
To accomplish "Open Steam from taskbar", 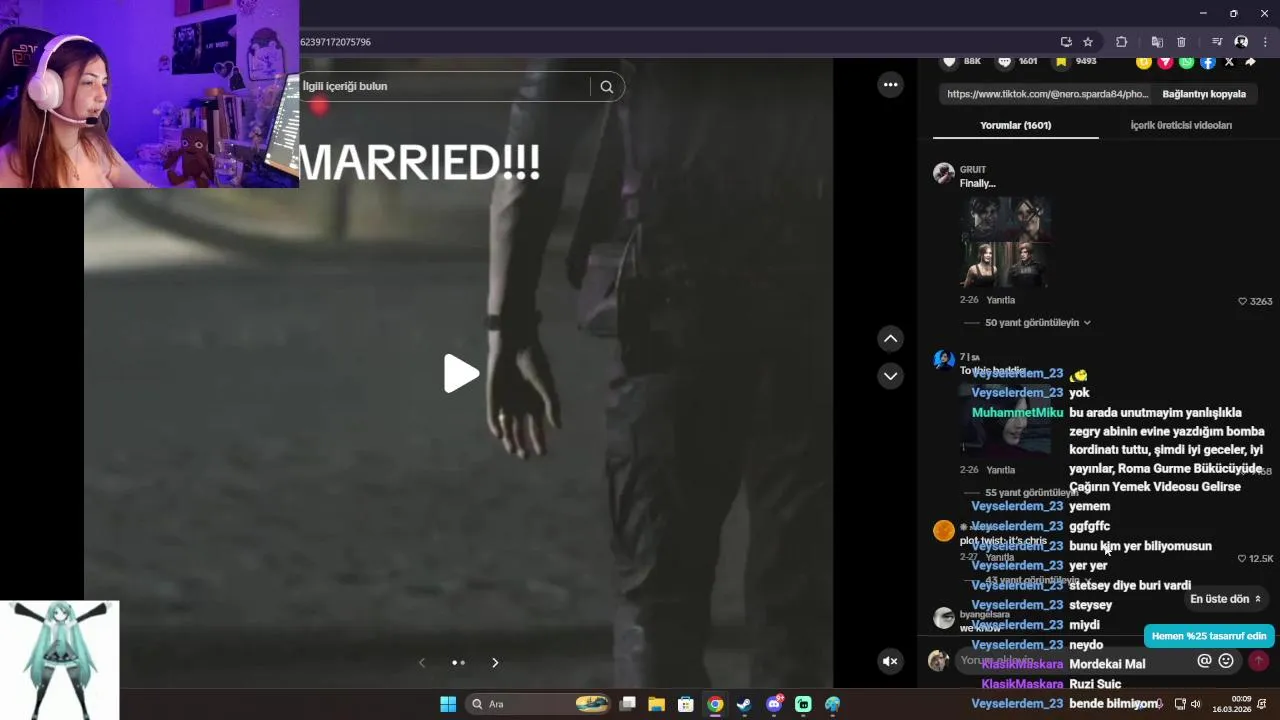I will tap(744, 704).
